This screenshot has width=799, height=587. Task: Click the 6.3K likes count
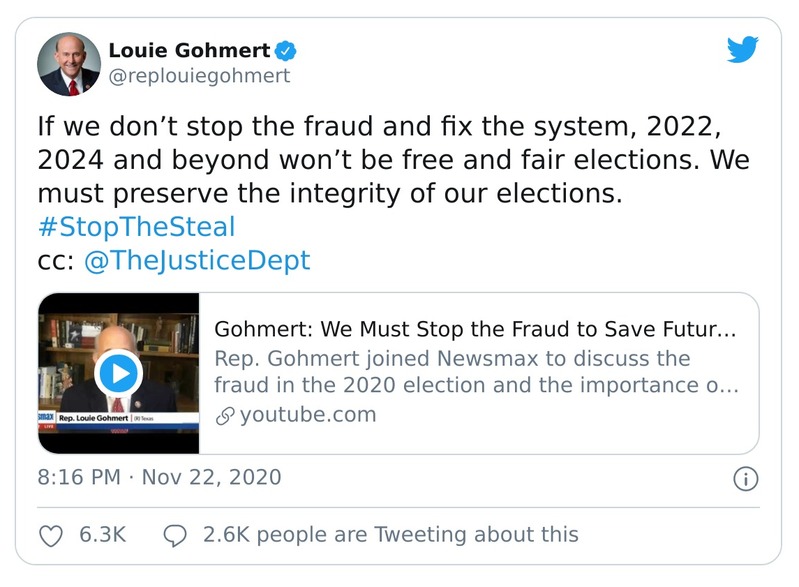(103, 535)
